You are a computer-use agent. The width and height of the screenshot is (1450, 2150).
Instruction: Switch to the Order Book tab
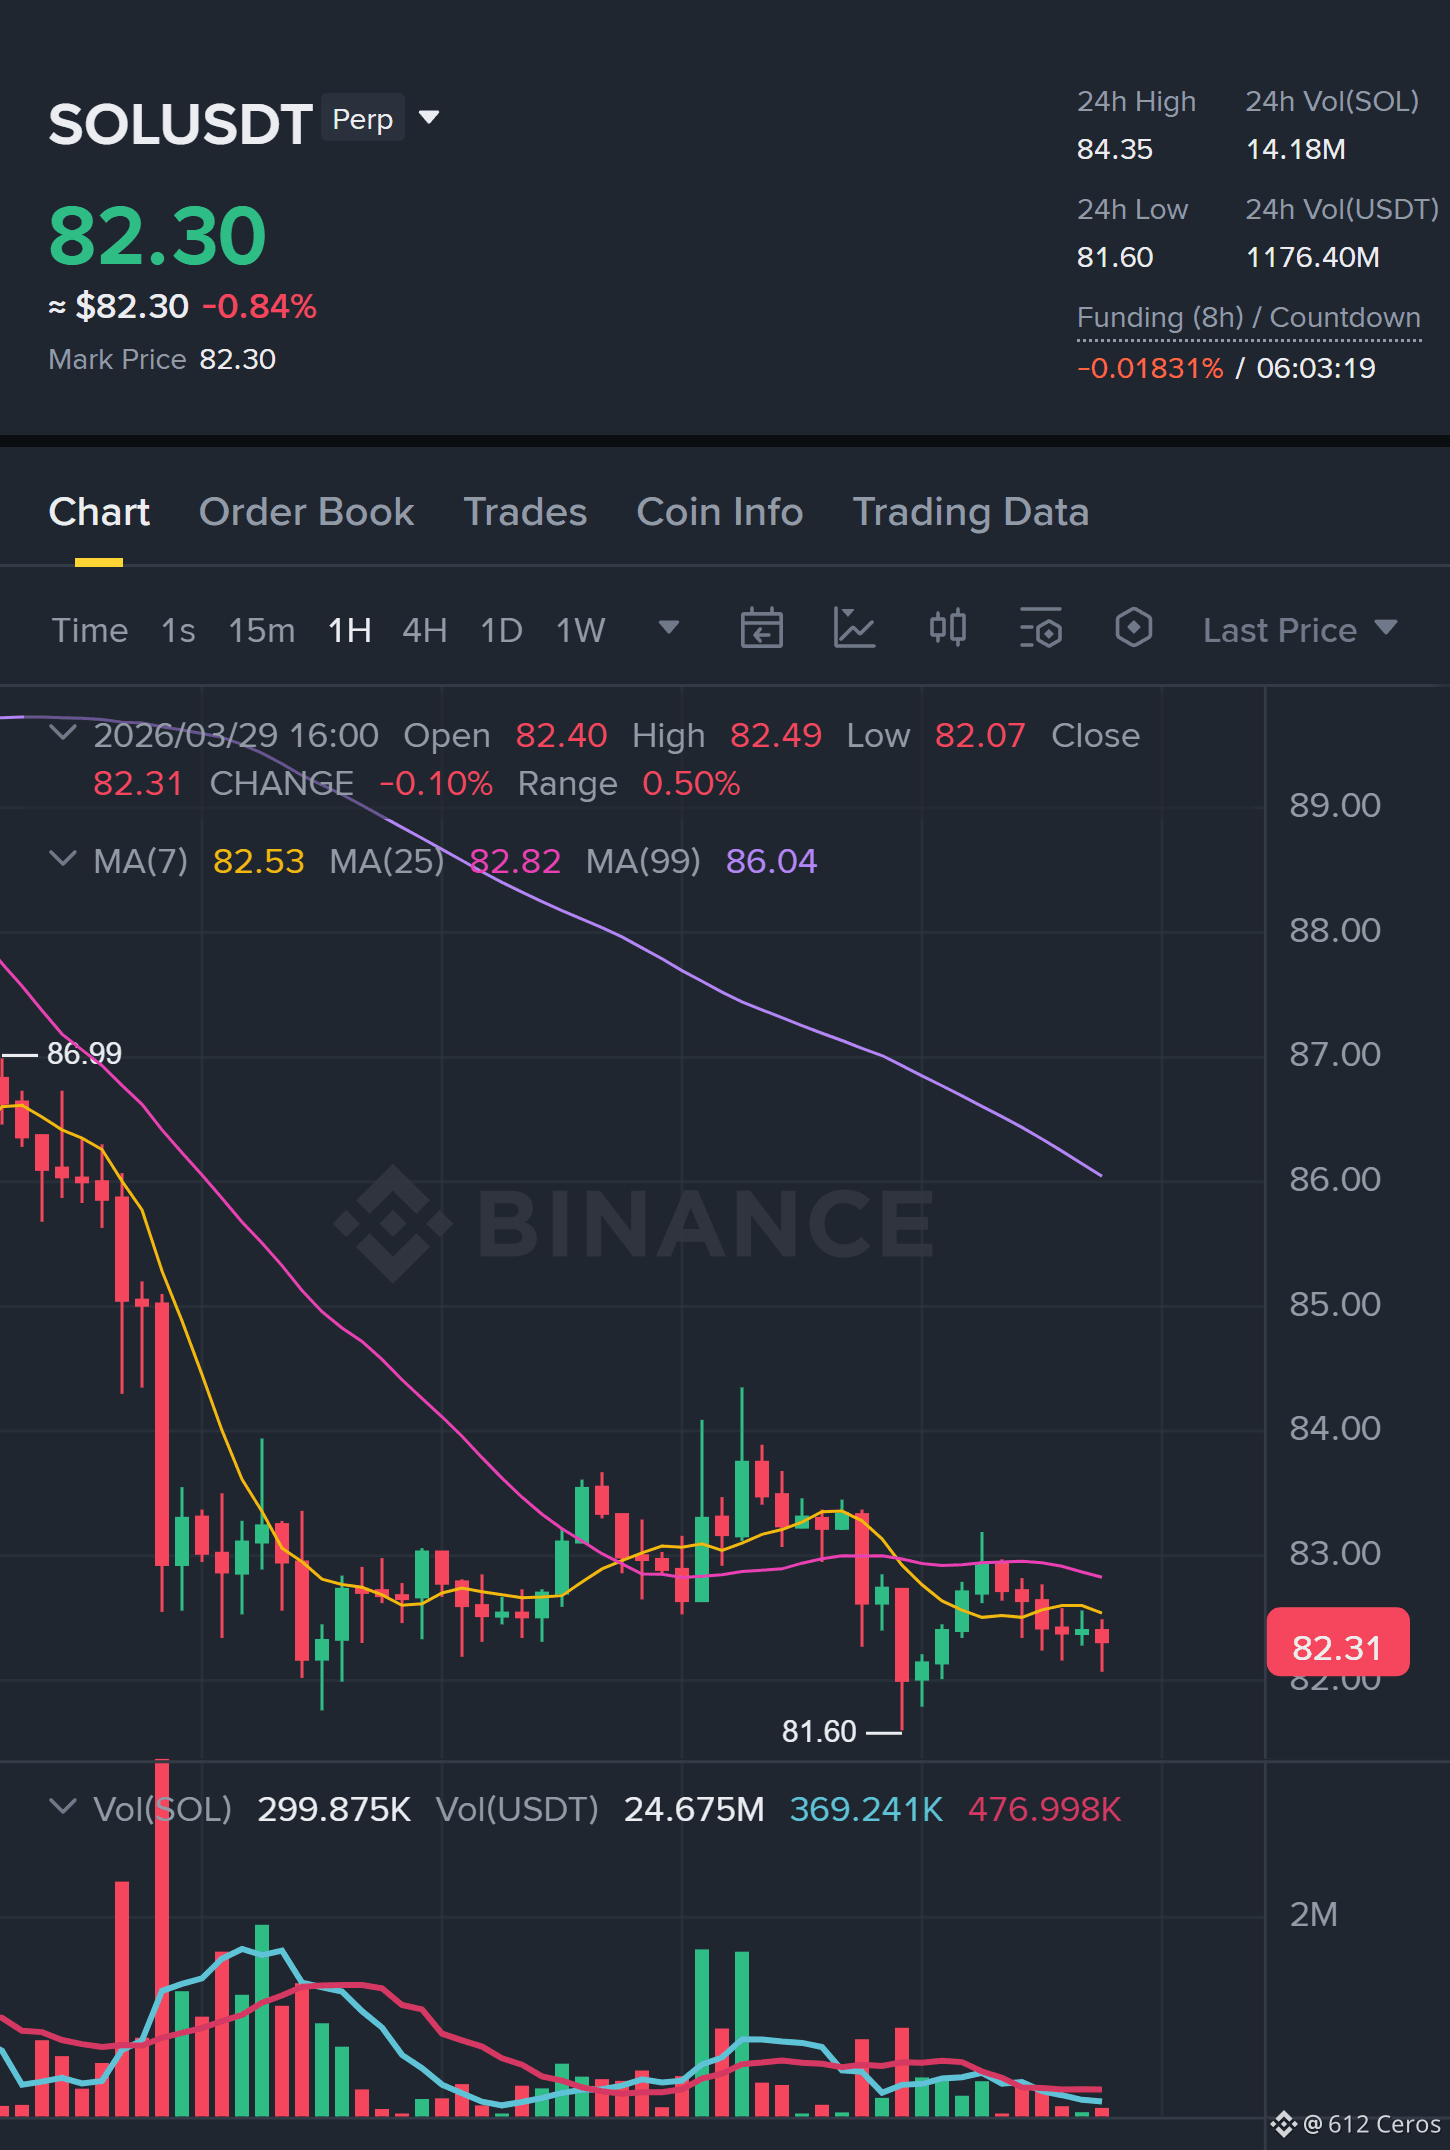pyautogui.click(x=306, y=512)
